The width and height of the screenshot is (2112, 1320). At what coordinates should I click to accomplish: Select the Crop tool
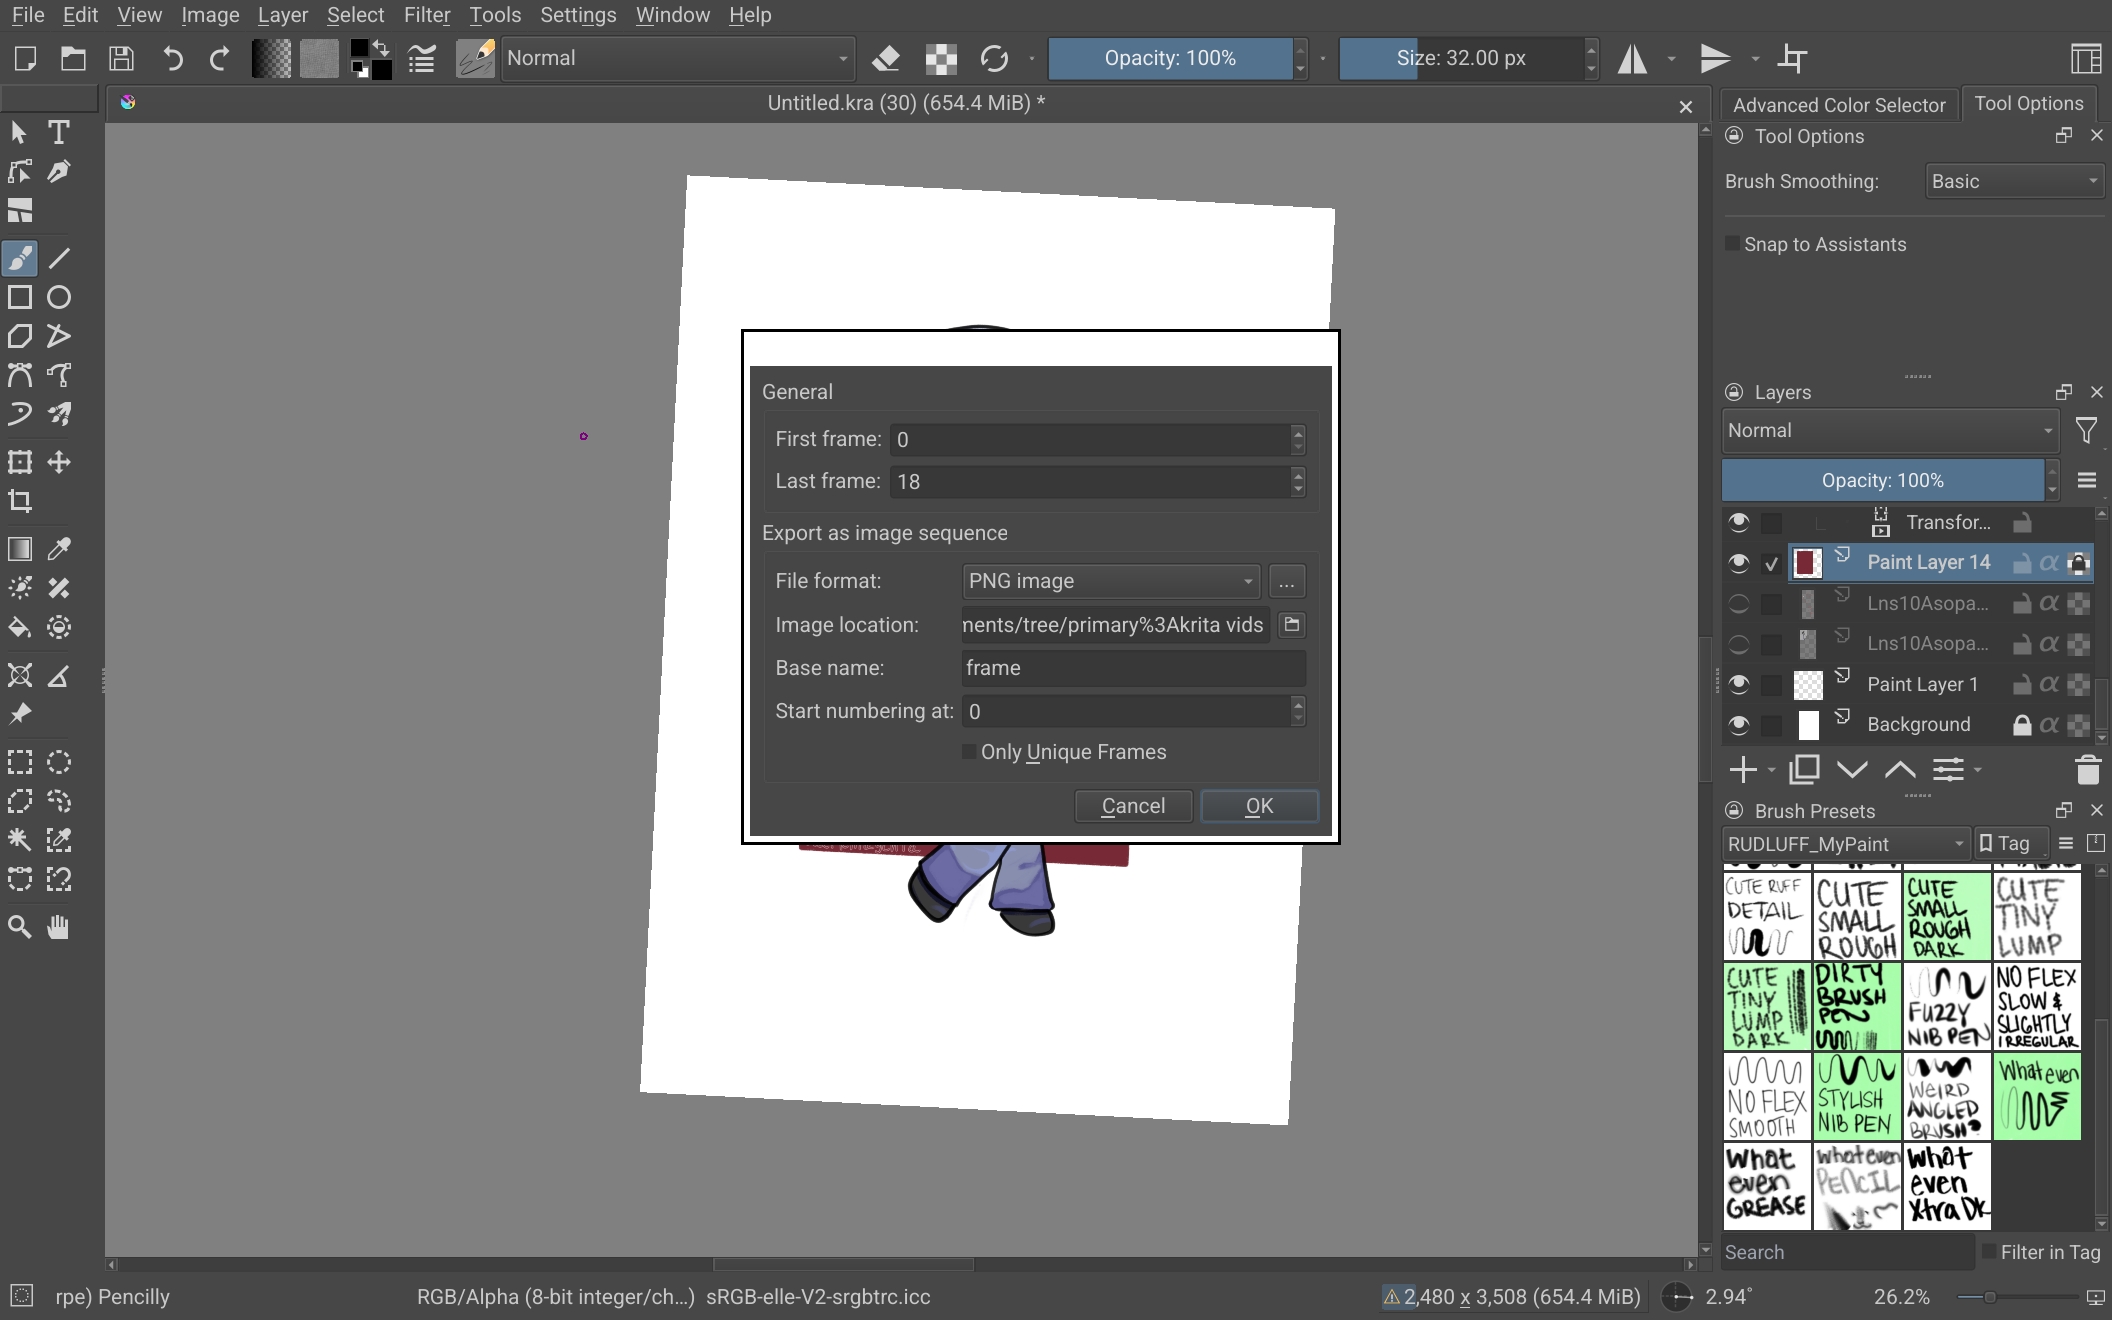tap(20, 501)
